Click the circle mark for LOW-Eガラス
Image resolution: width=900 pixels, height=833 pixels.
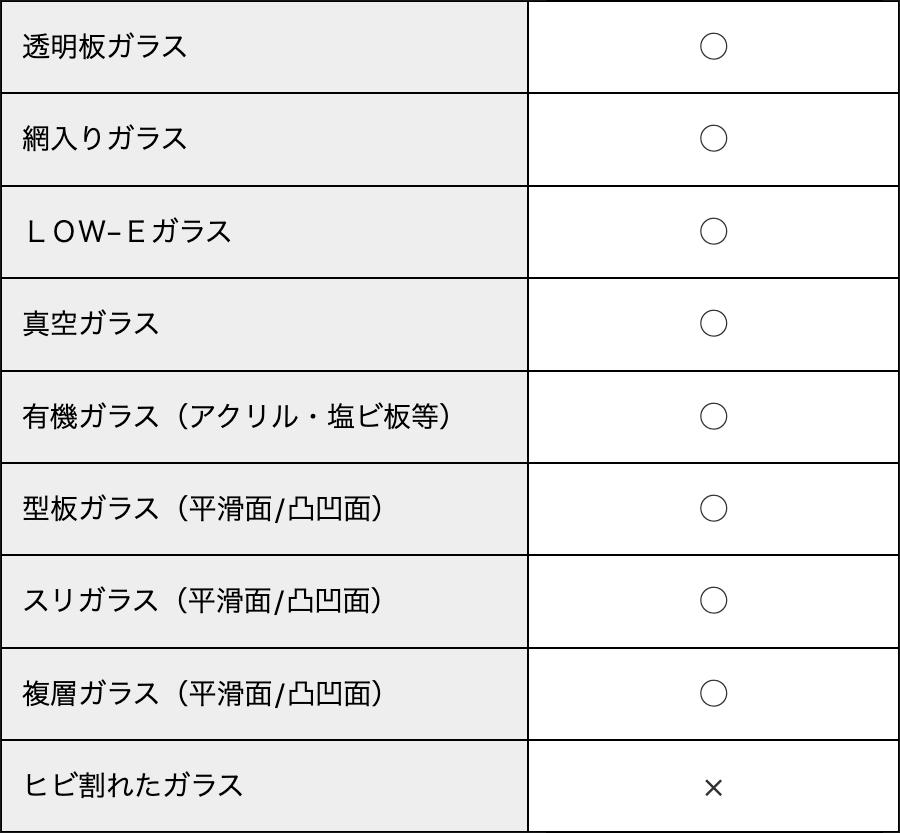pyautogui.click(x=713, y=232)
